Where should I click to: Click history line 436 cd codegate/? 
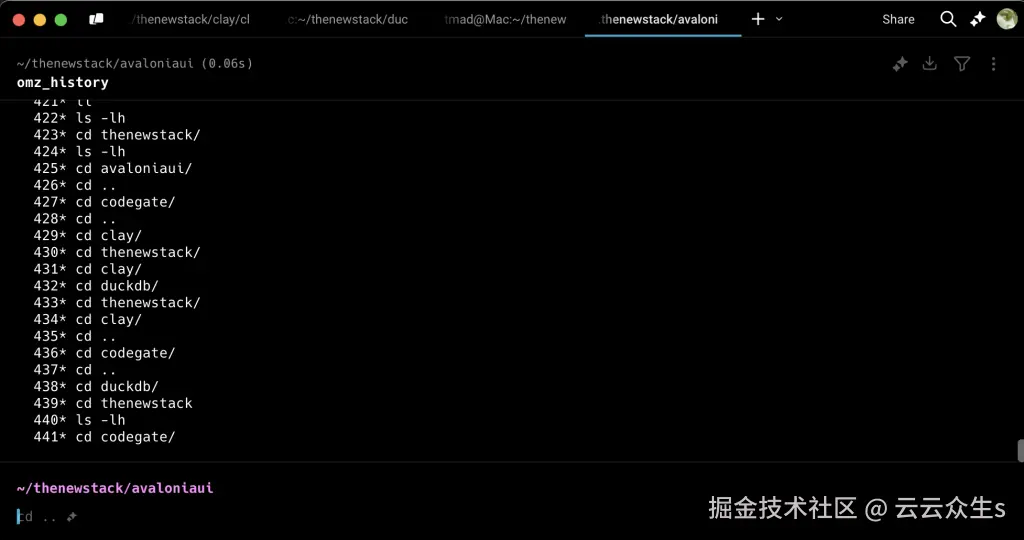point(104,353)
